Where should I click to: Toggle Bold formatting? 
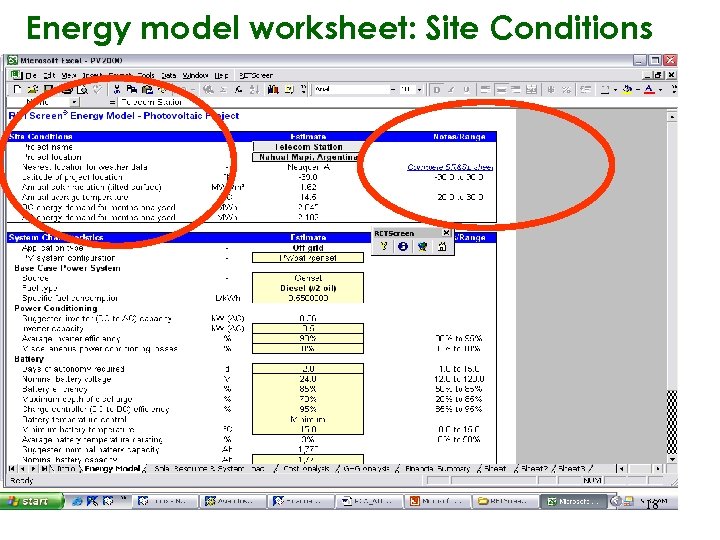(x=436, y=90)
